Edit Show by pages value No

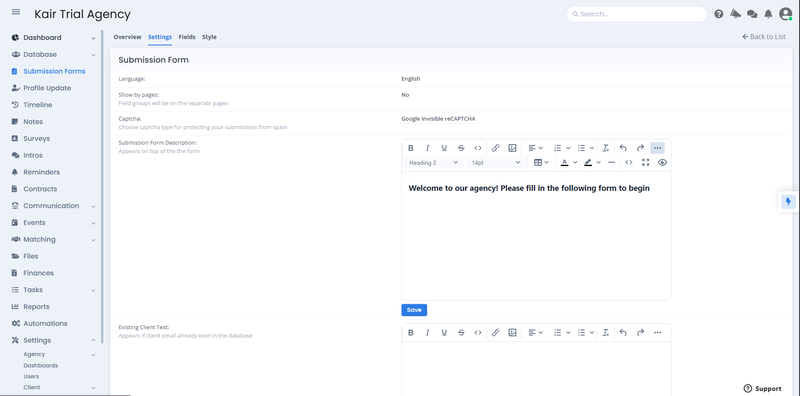click(405, 95)
